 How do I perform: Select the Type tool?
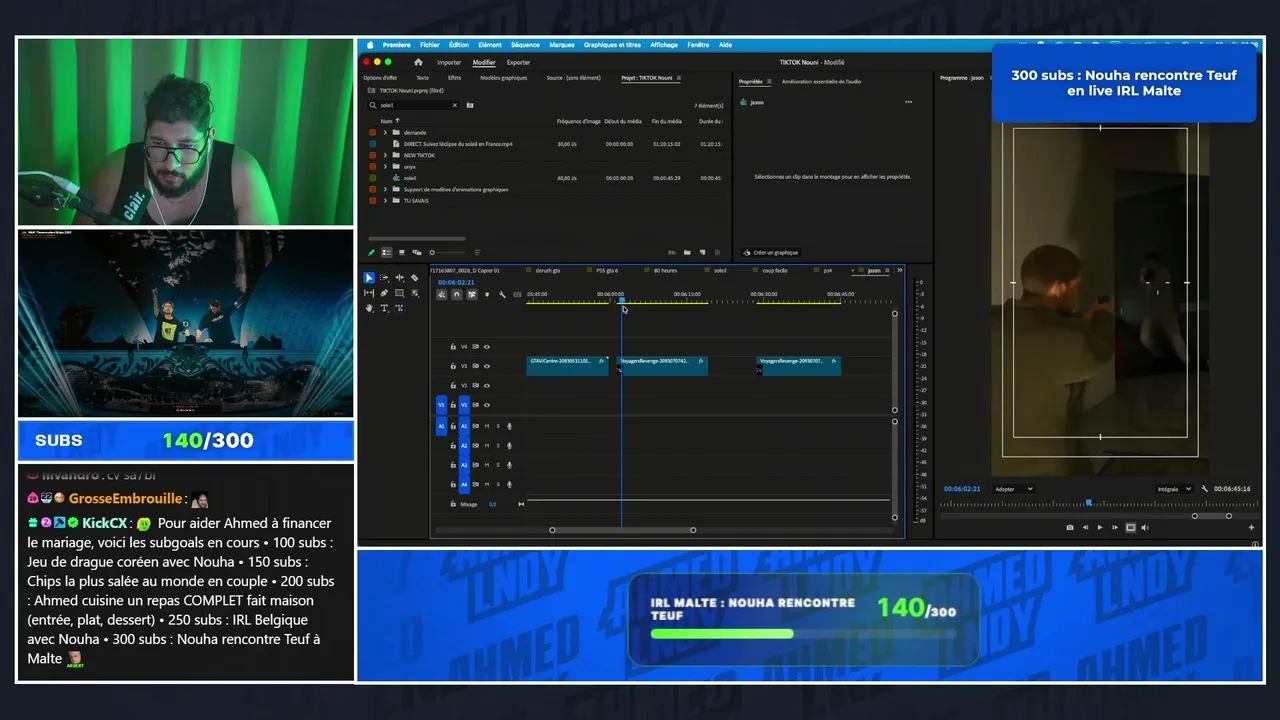tap(384, 308)
